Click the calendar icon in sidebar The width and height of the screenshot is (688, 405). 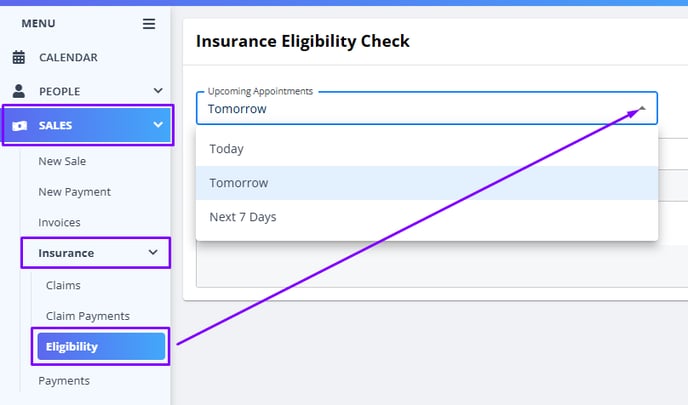[x=19, y=57]
